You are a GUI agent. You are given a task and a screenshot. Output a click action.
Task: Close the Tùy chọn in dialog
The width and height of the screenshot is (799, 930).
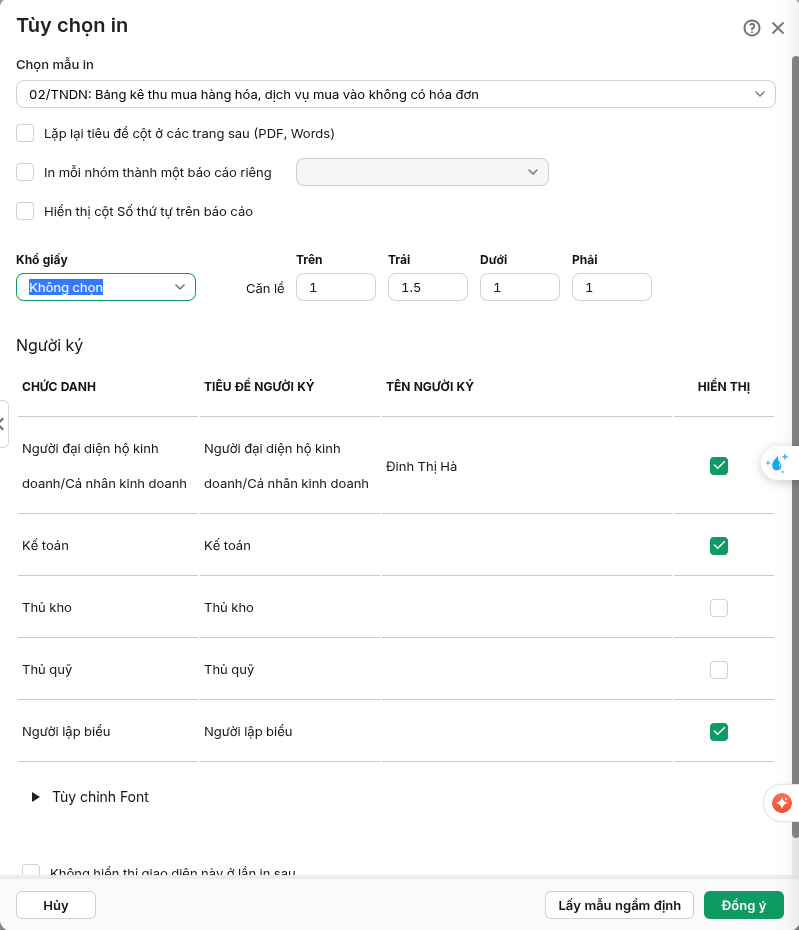(778, 28)
